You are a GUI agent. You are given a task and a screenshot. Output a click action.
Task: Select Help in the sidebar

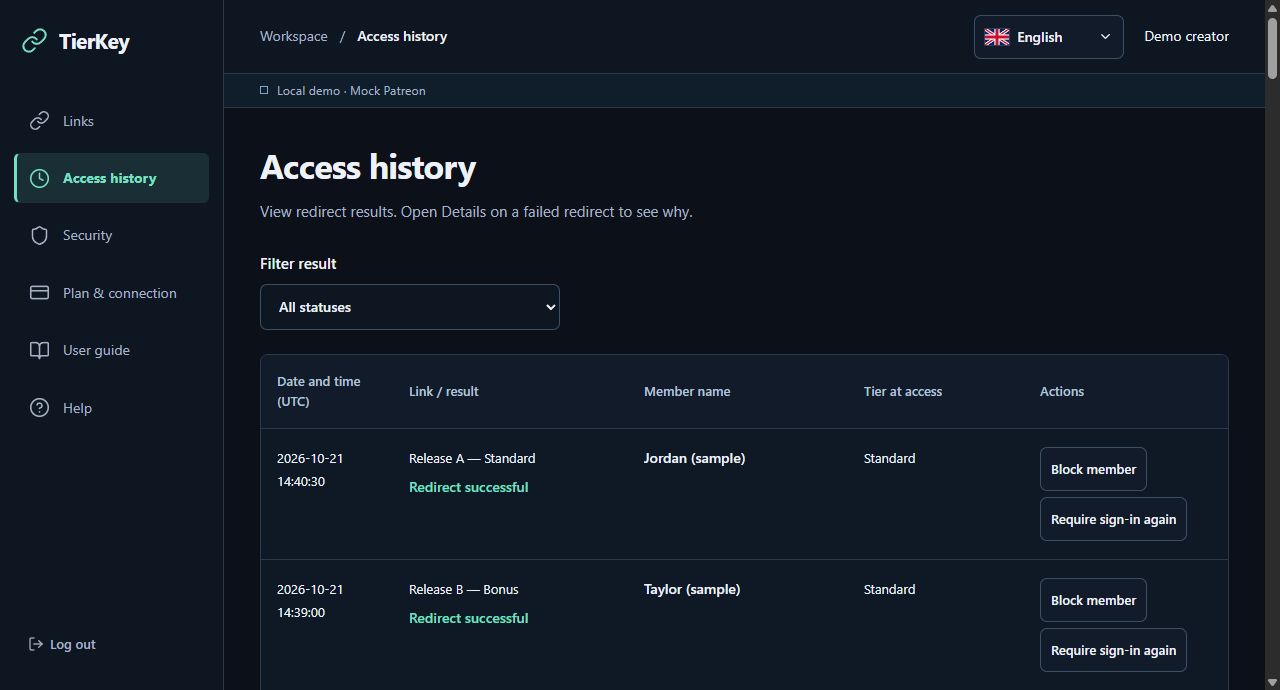112,408
